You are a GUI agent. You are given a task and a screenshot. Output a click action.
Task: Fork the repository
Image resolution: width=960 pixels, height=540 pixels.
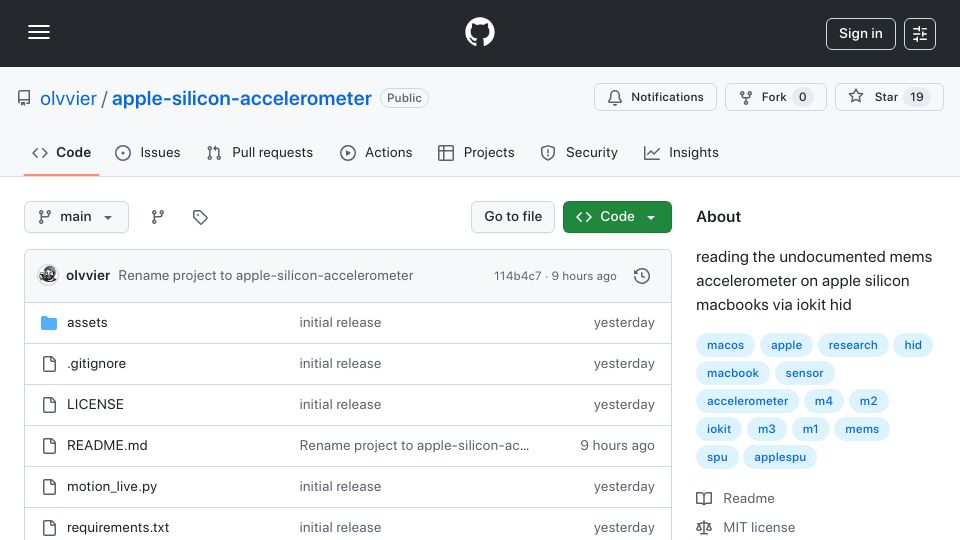(x=776, y=97)
